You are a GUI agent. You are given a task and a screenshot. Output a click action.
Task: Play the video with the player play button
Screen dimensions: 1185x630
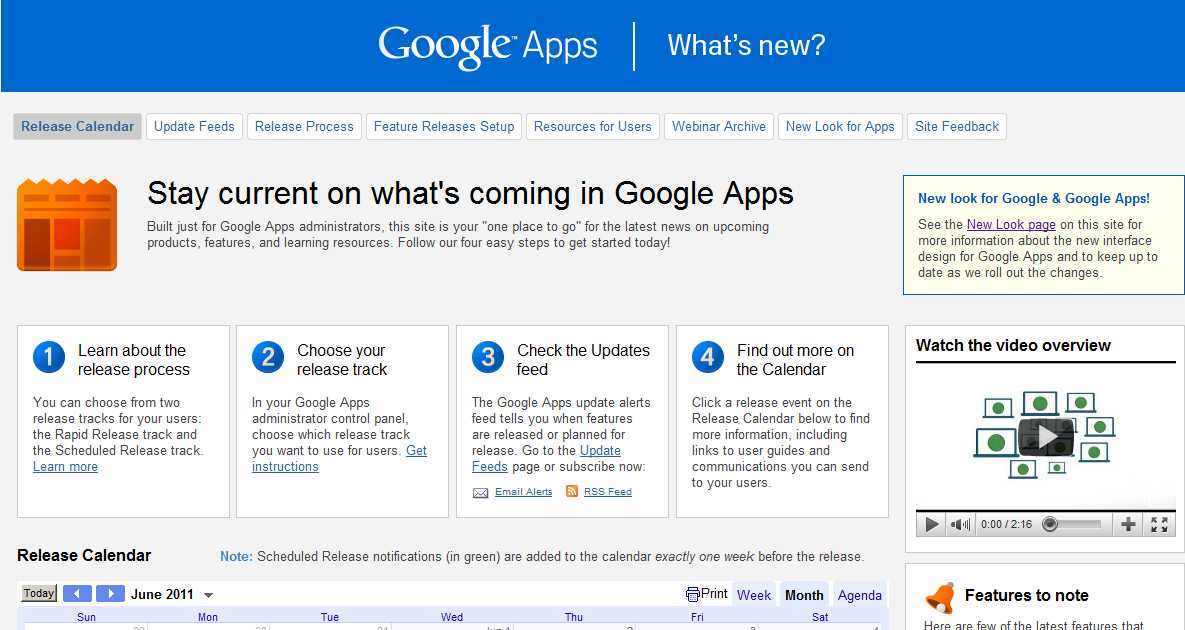(932, 524)
